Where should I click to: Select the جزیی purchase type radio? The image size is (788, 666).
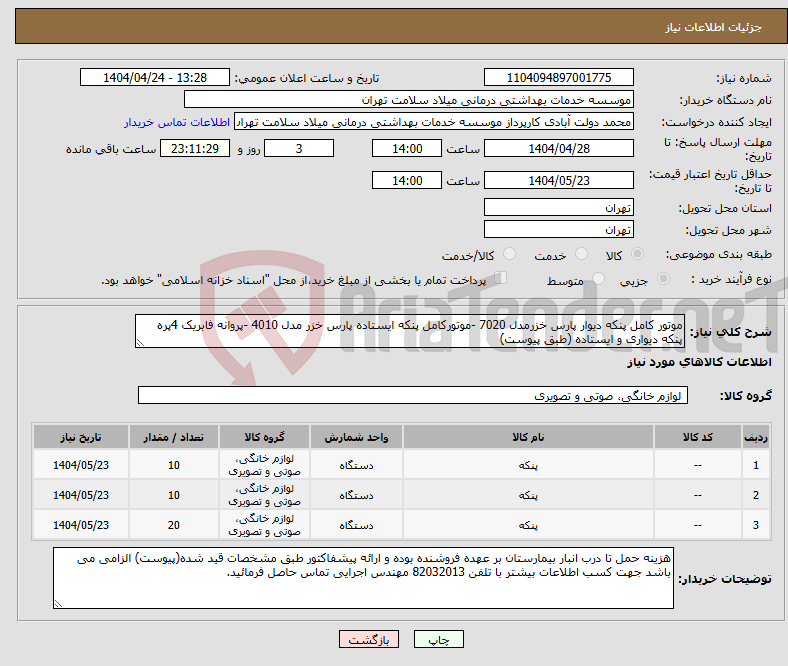coord(663,278)
